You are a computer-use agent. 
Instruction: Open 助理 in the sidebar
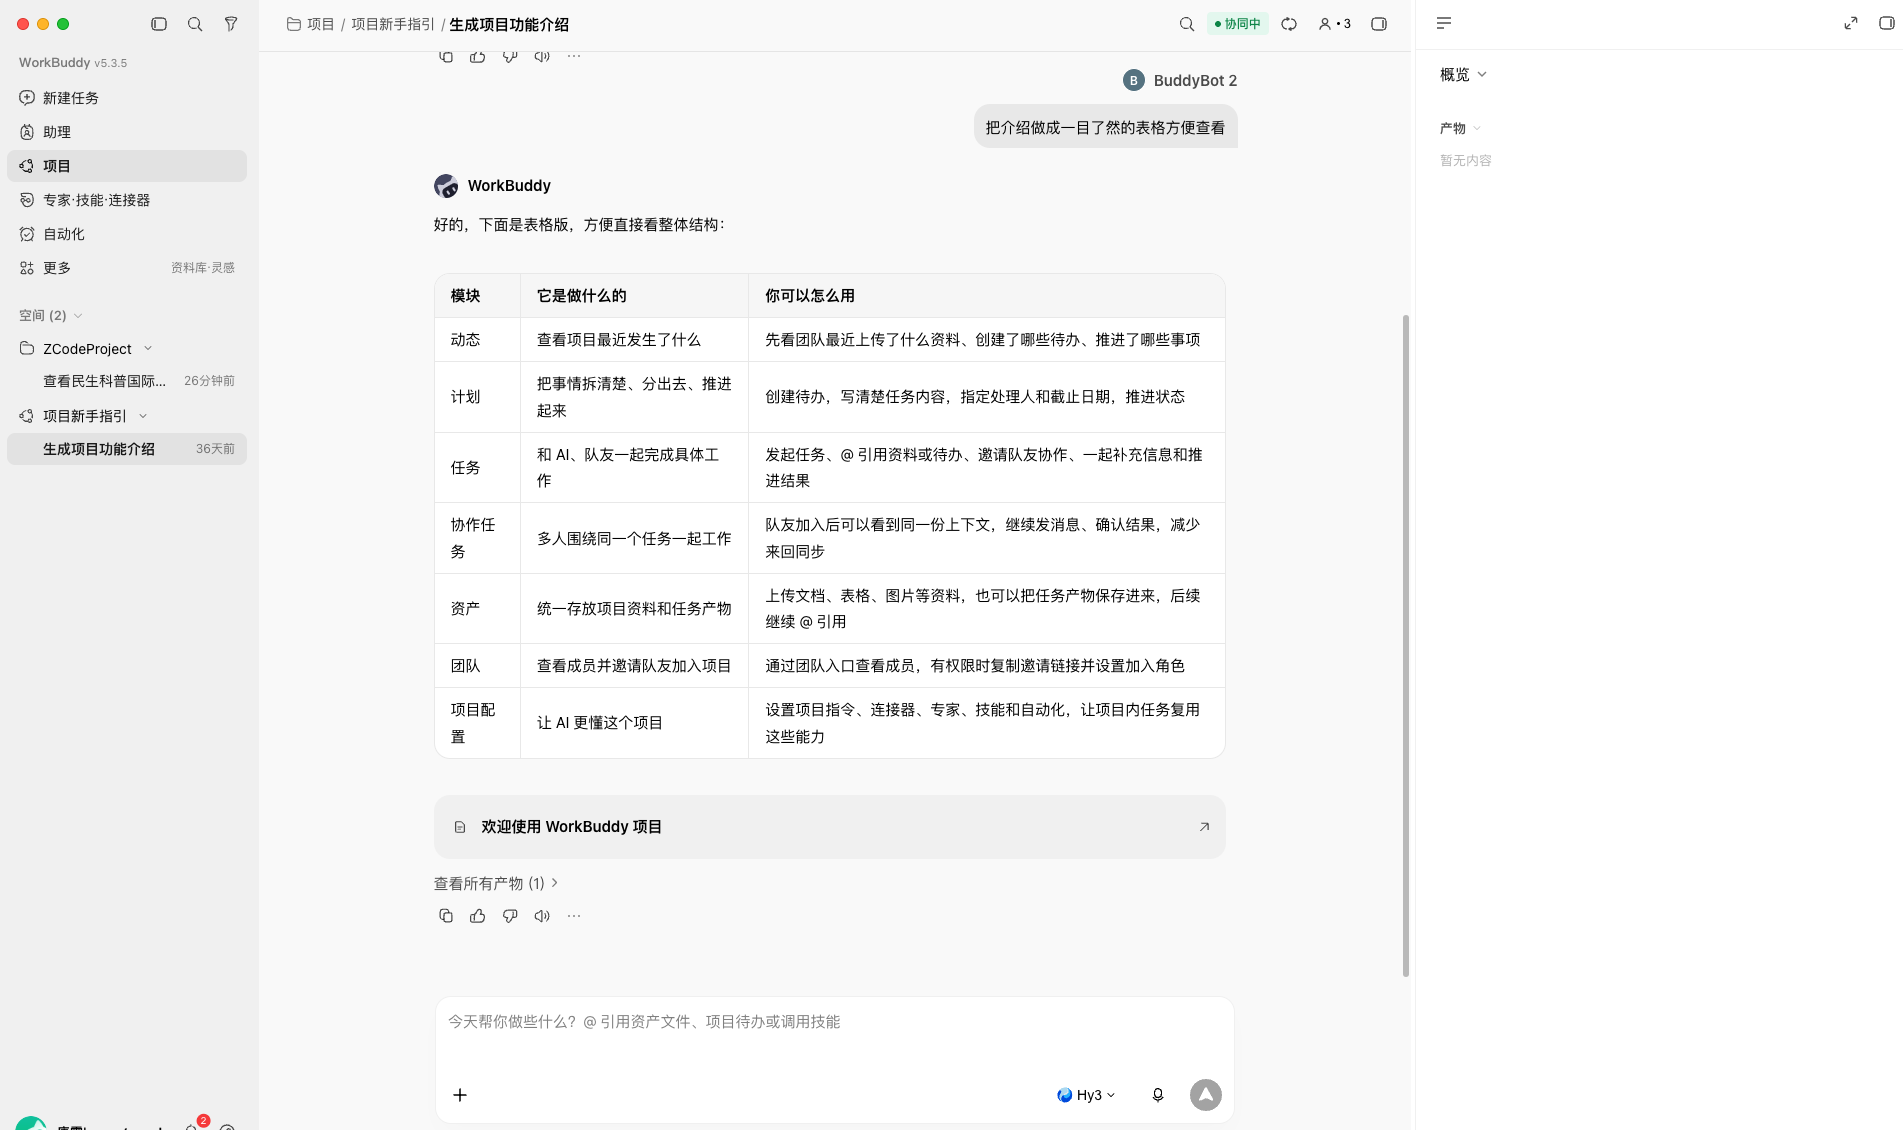point(127,132)
